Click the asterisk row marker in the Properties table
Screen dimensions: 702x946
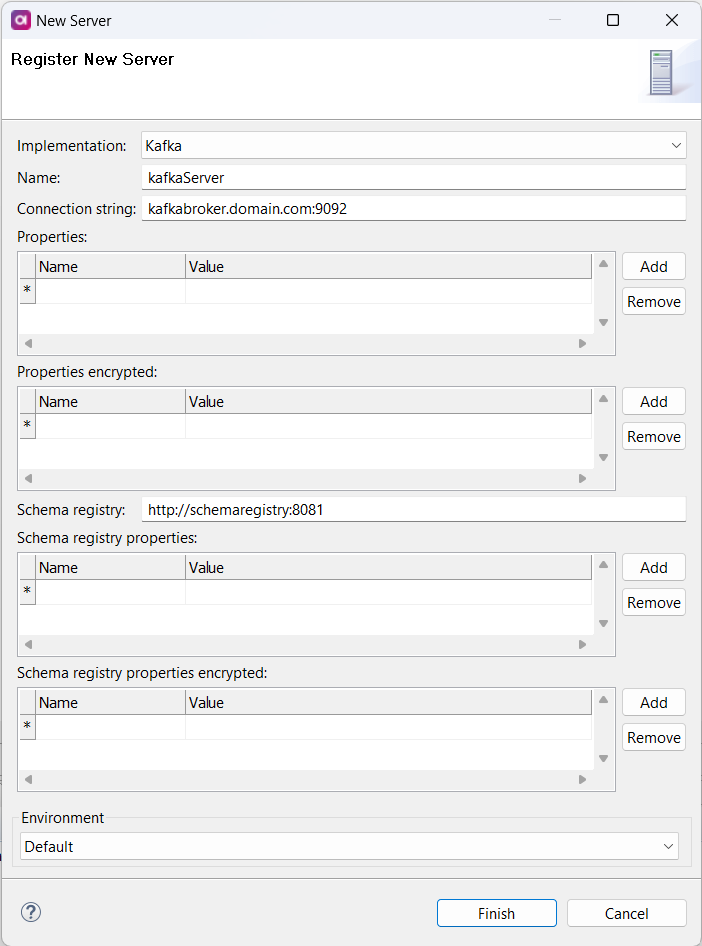click(27, 290)
